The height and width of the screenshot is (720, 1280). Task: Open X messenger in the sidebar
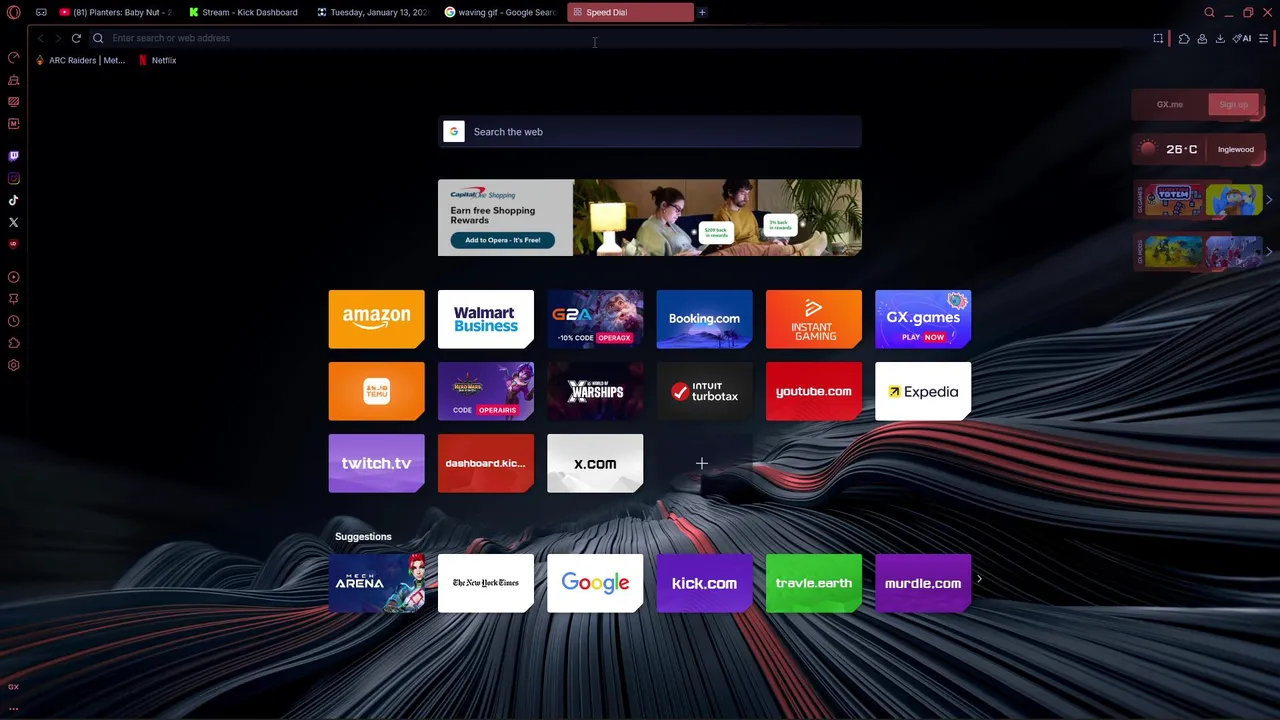[14, 222]
